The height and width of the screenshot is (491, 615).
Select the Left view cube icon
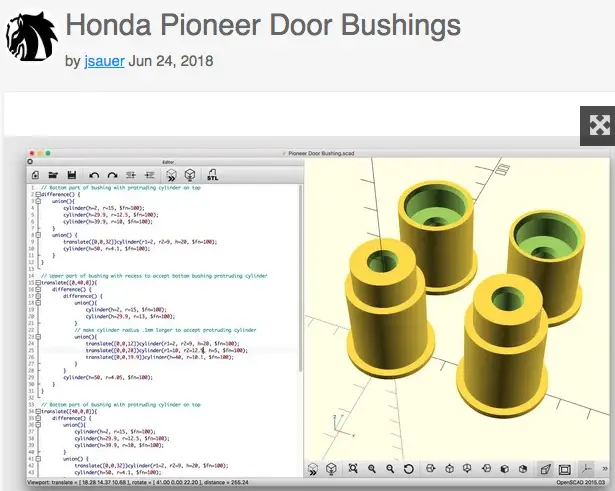point(486,469)
